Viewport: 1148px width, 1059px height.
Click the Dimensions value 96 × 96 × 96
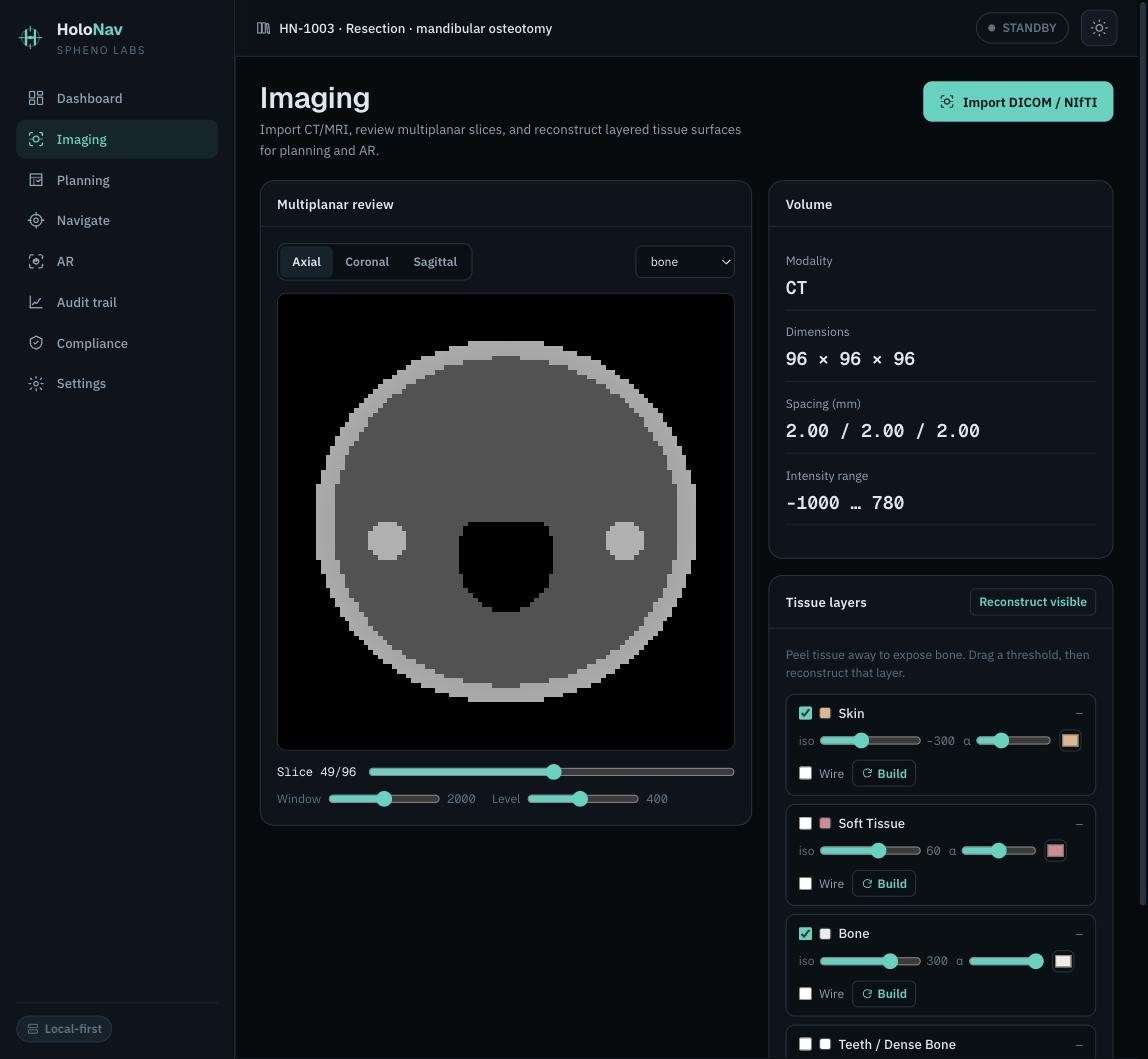pyautogui.click(x=850, y=359)
